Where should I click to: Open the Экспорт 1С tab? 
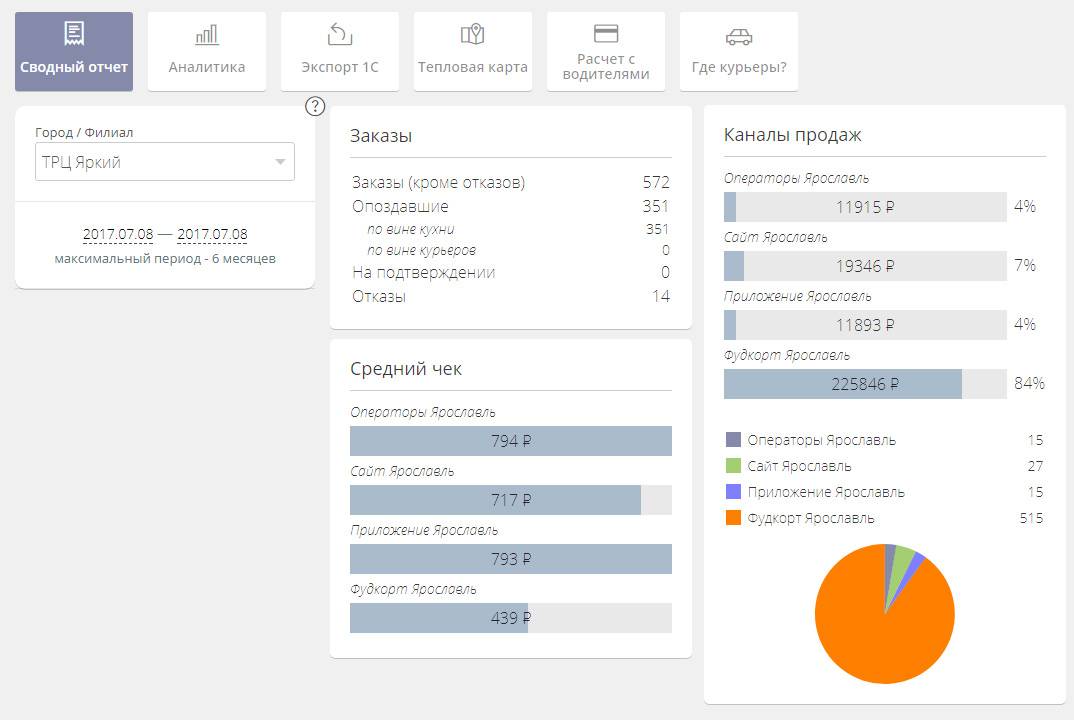pyautogui.click(x=340, y=51)
